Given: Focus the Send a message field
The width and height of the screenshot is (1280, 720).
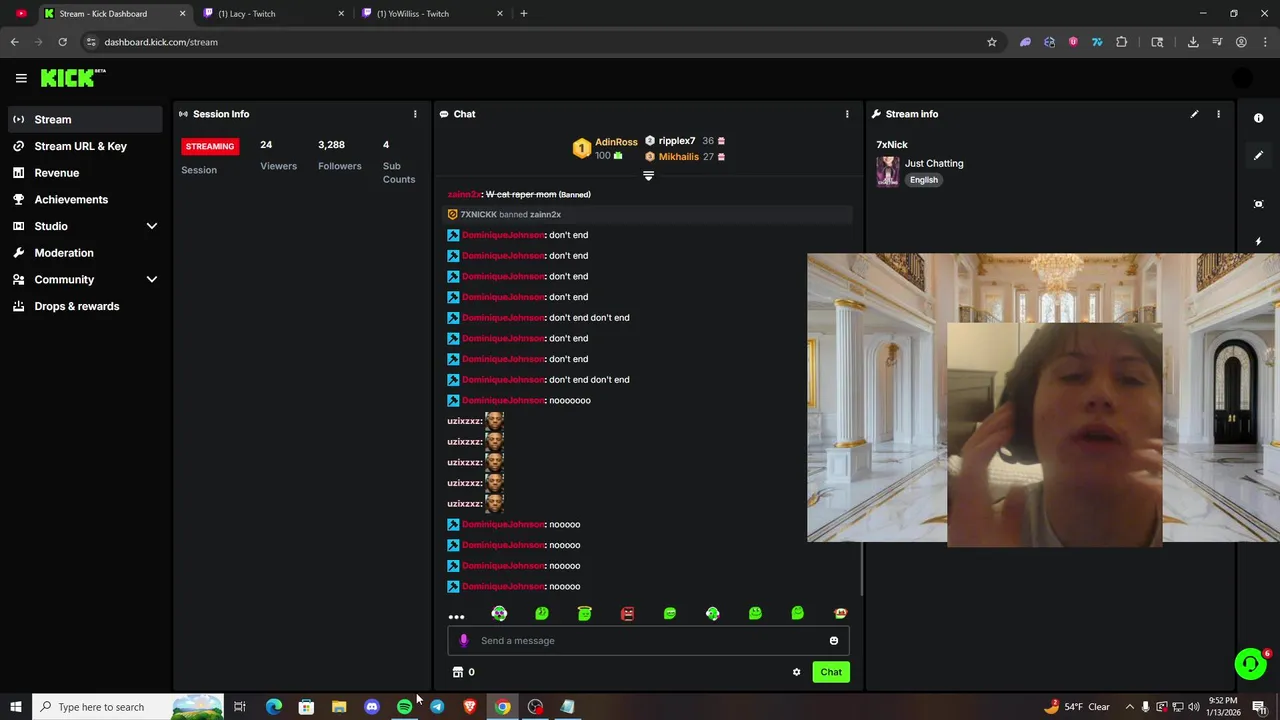Looking at the screenshot, I should [x=648, y=641].
